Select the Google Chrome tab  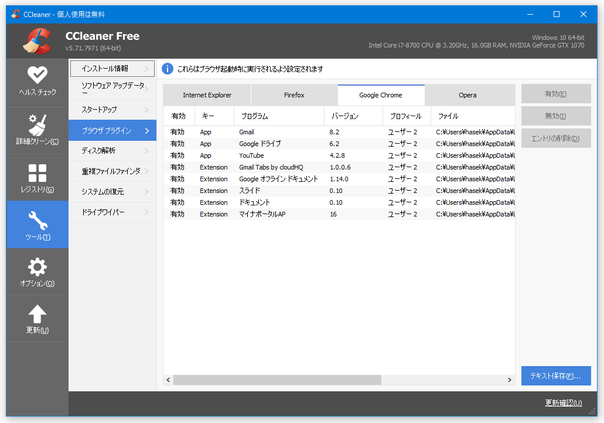click(381, 95)
